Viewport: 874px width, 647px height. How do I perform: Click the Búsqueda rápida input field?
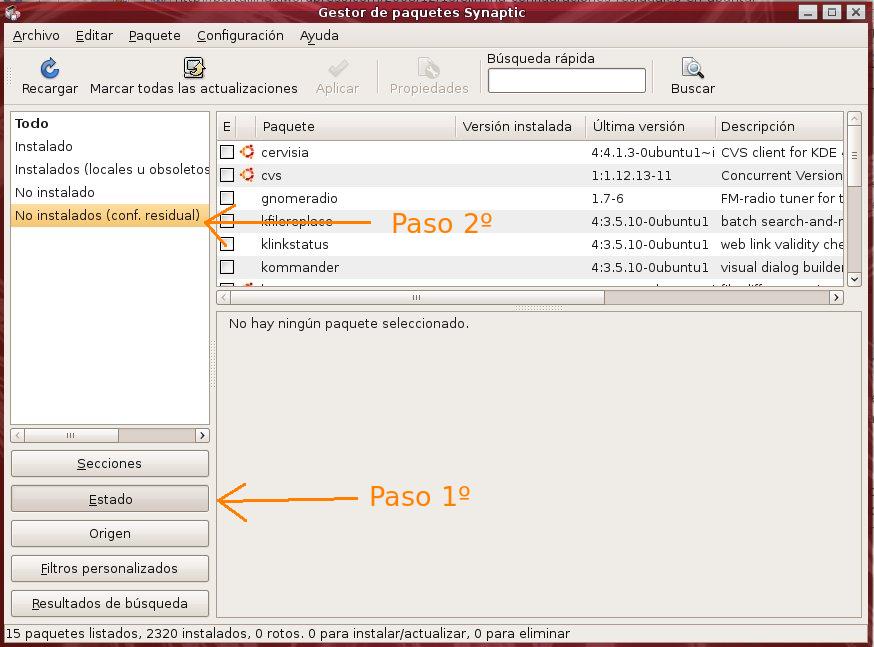567,81
